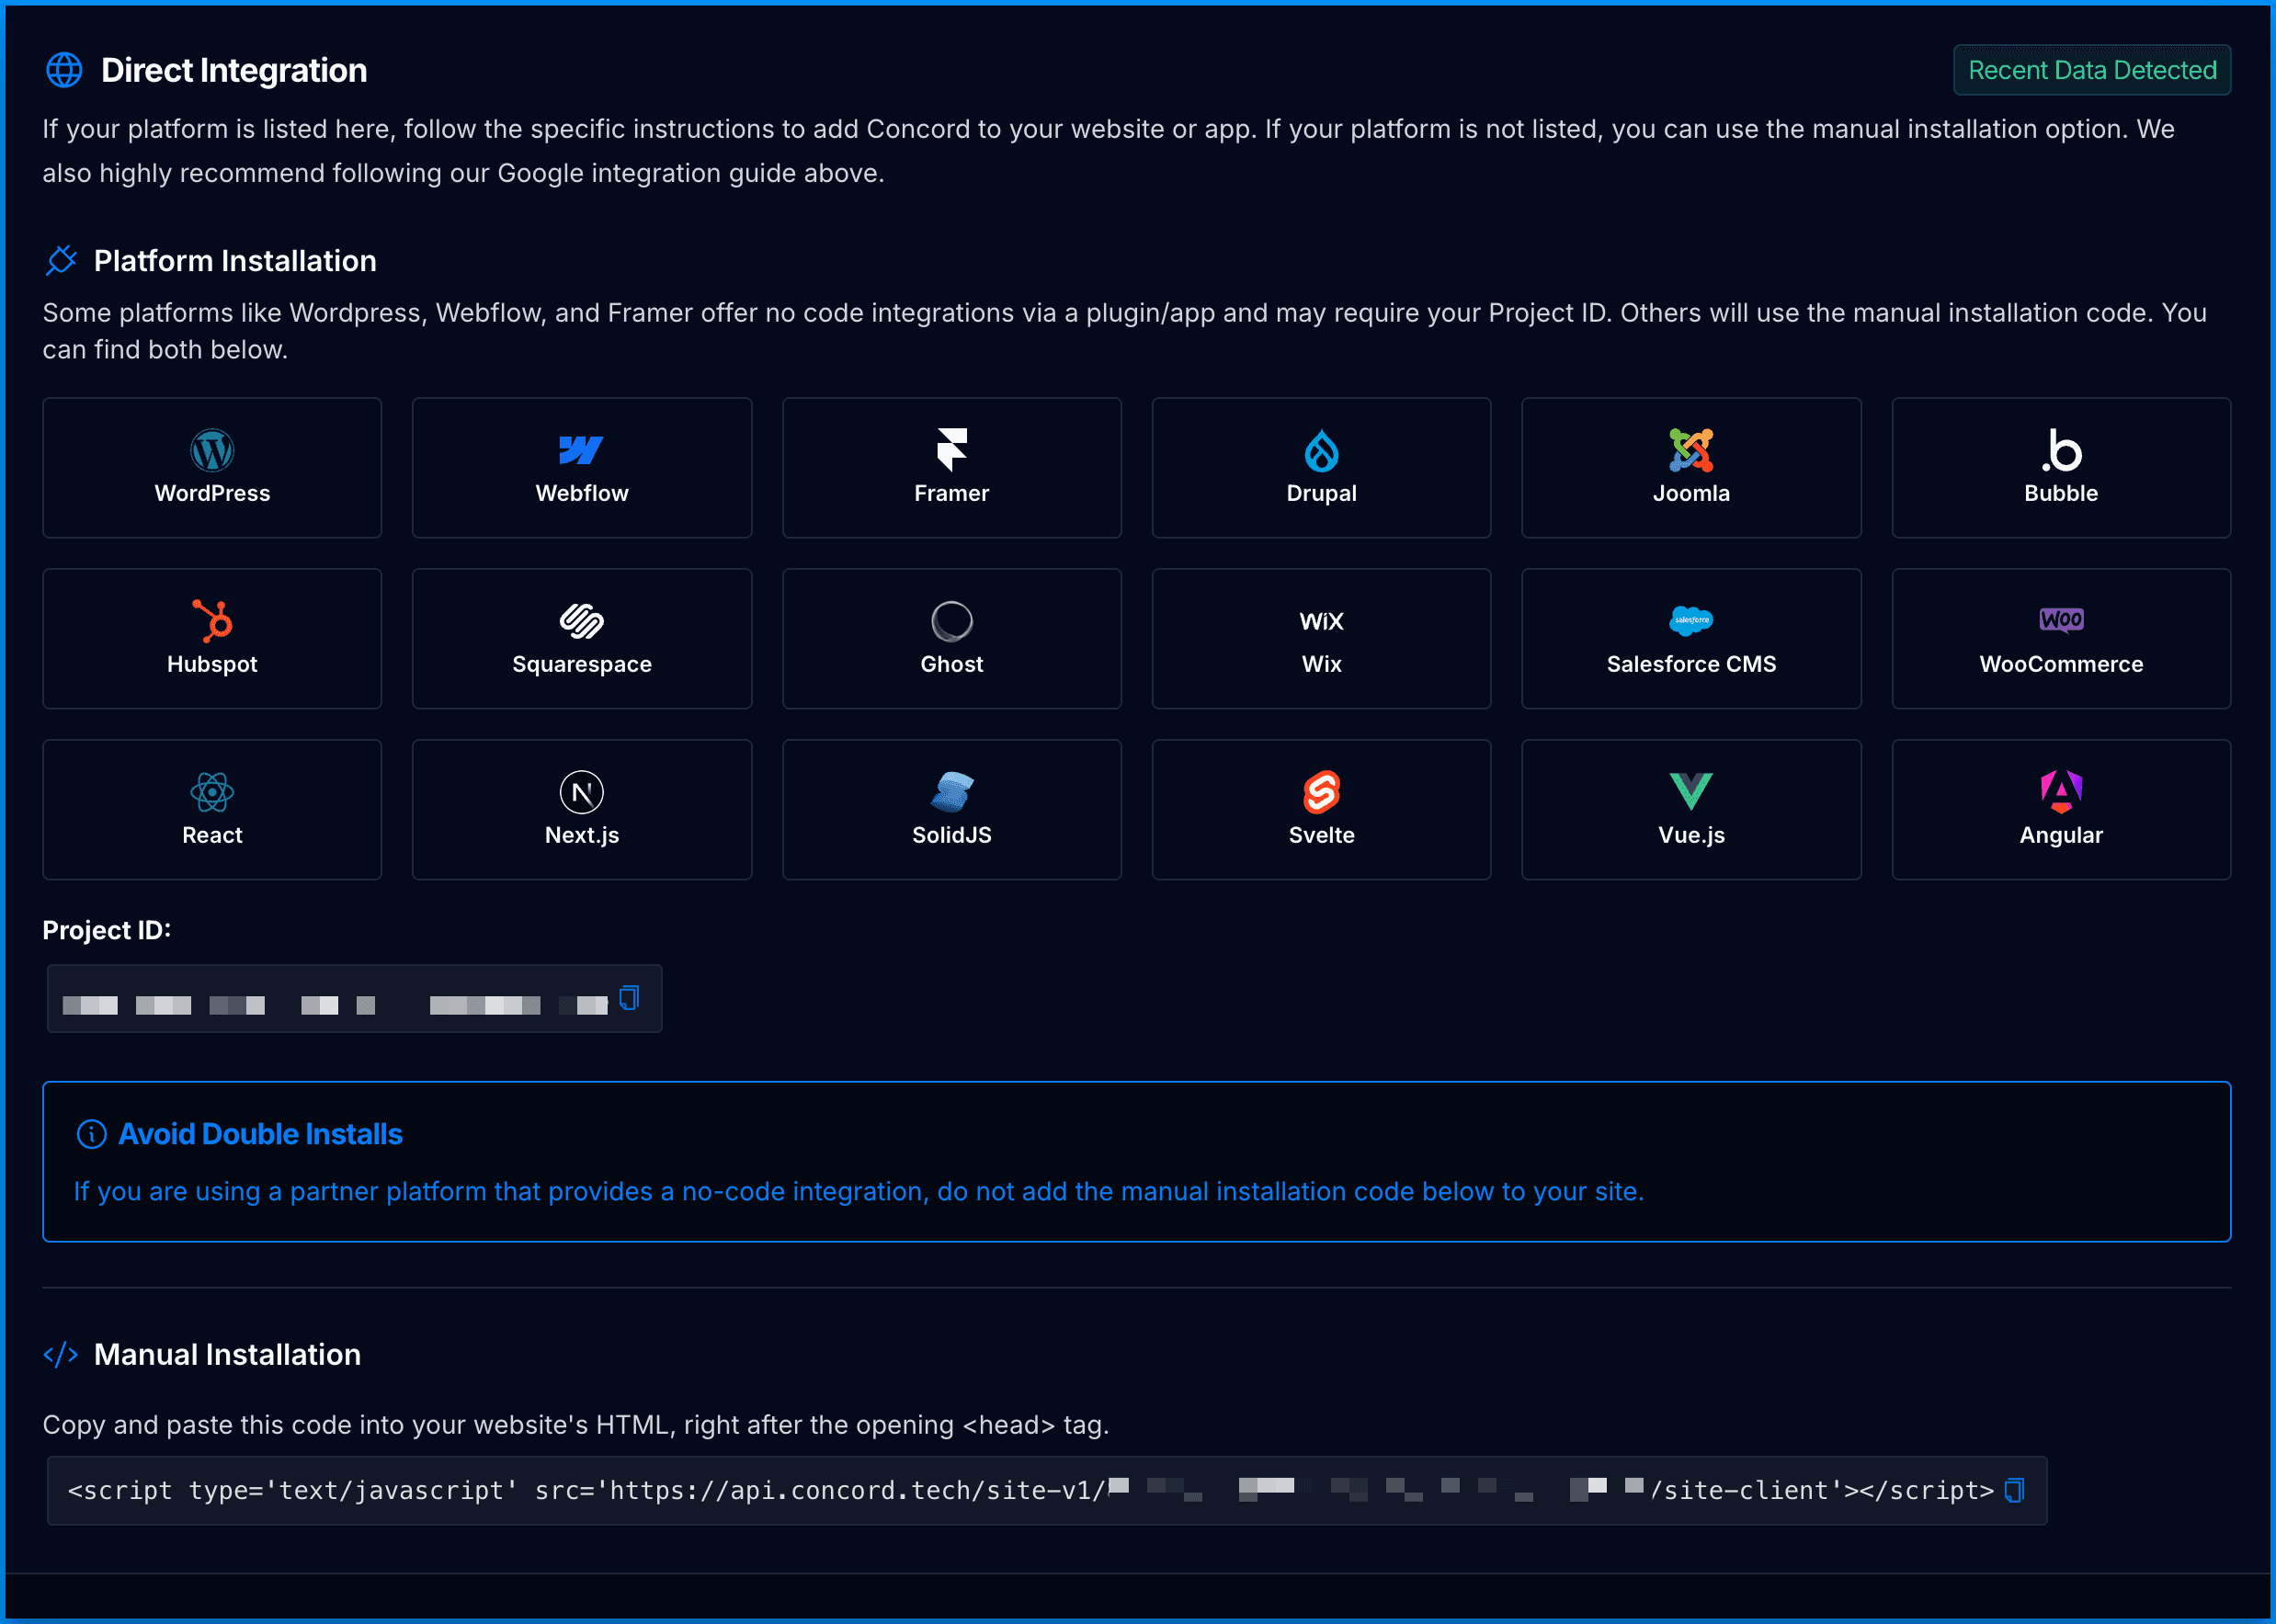Click the Avoid Double Installs info icon
Screen dimensions: 2276x1624
pyautogui.click(x=91, y=1134)
